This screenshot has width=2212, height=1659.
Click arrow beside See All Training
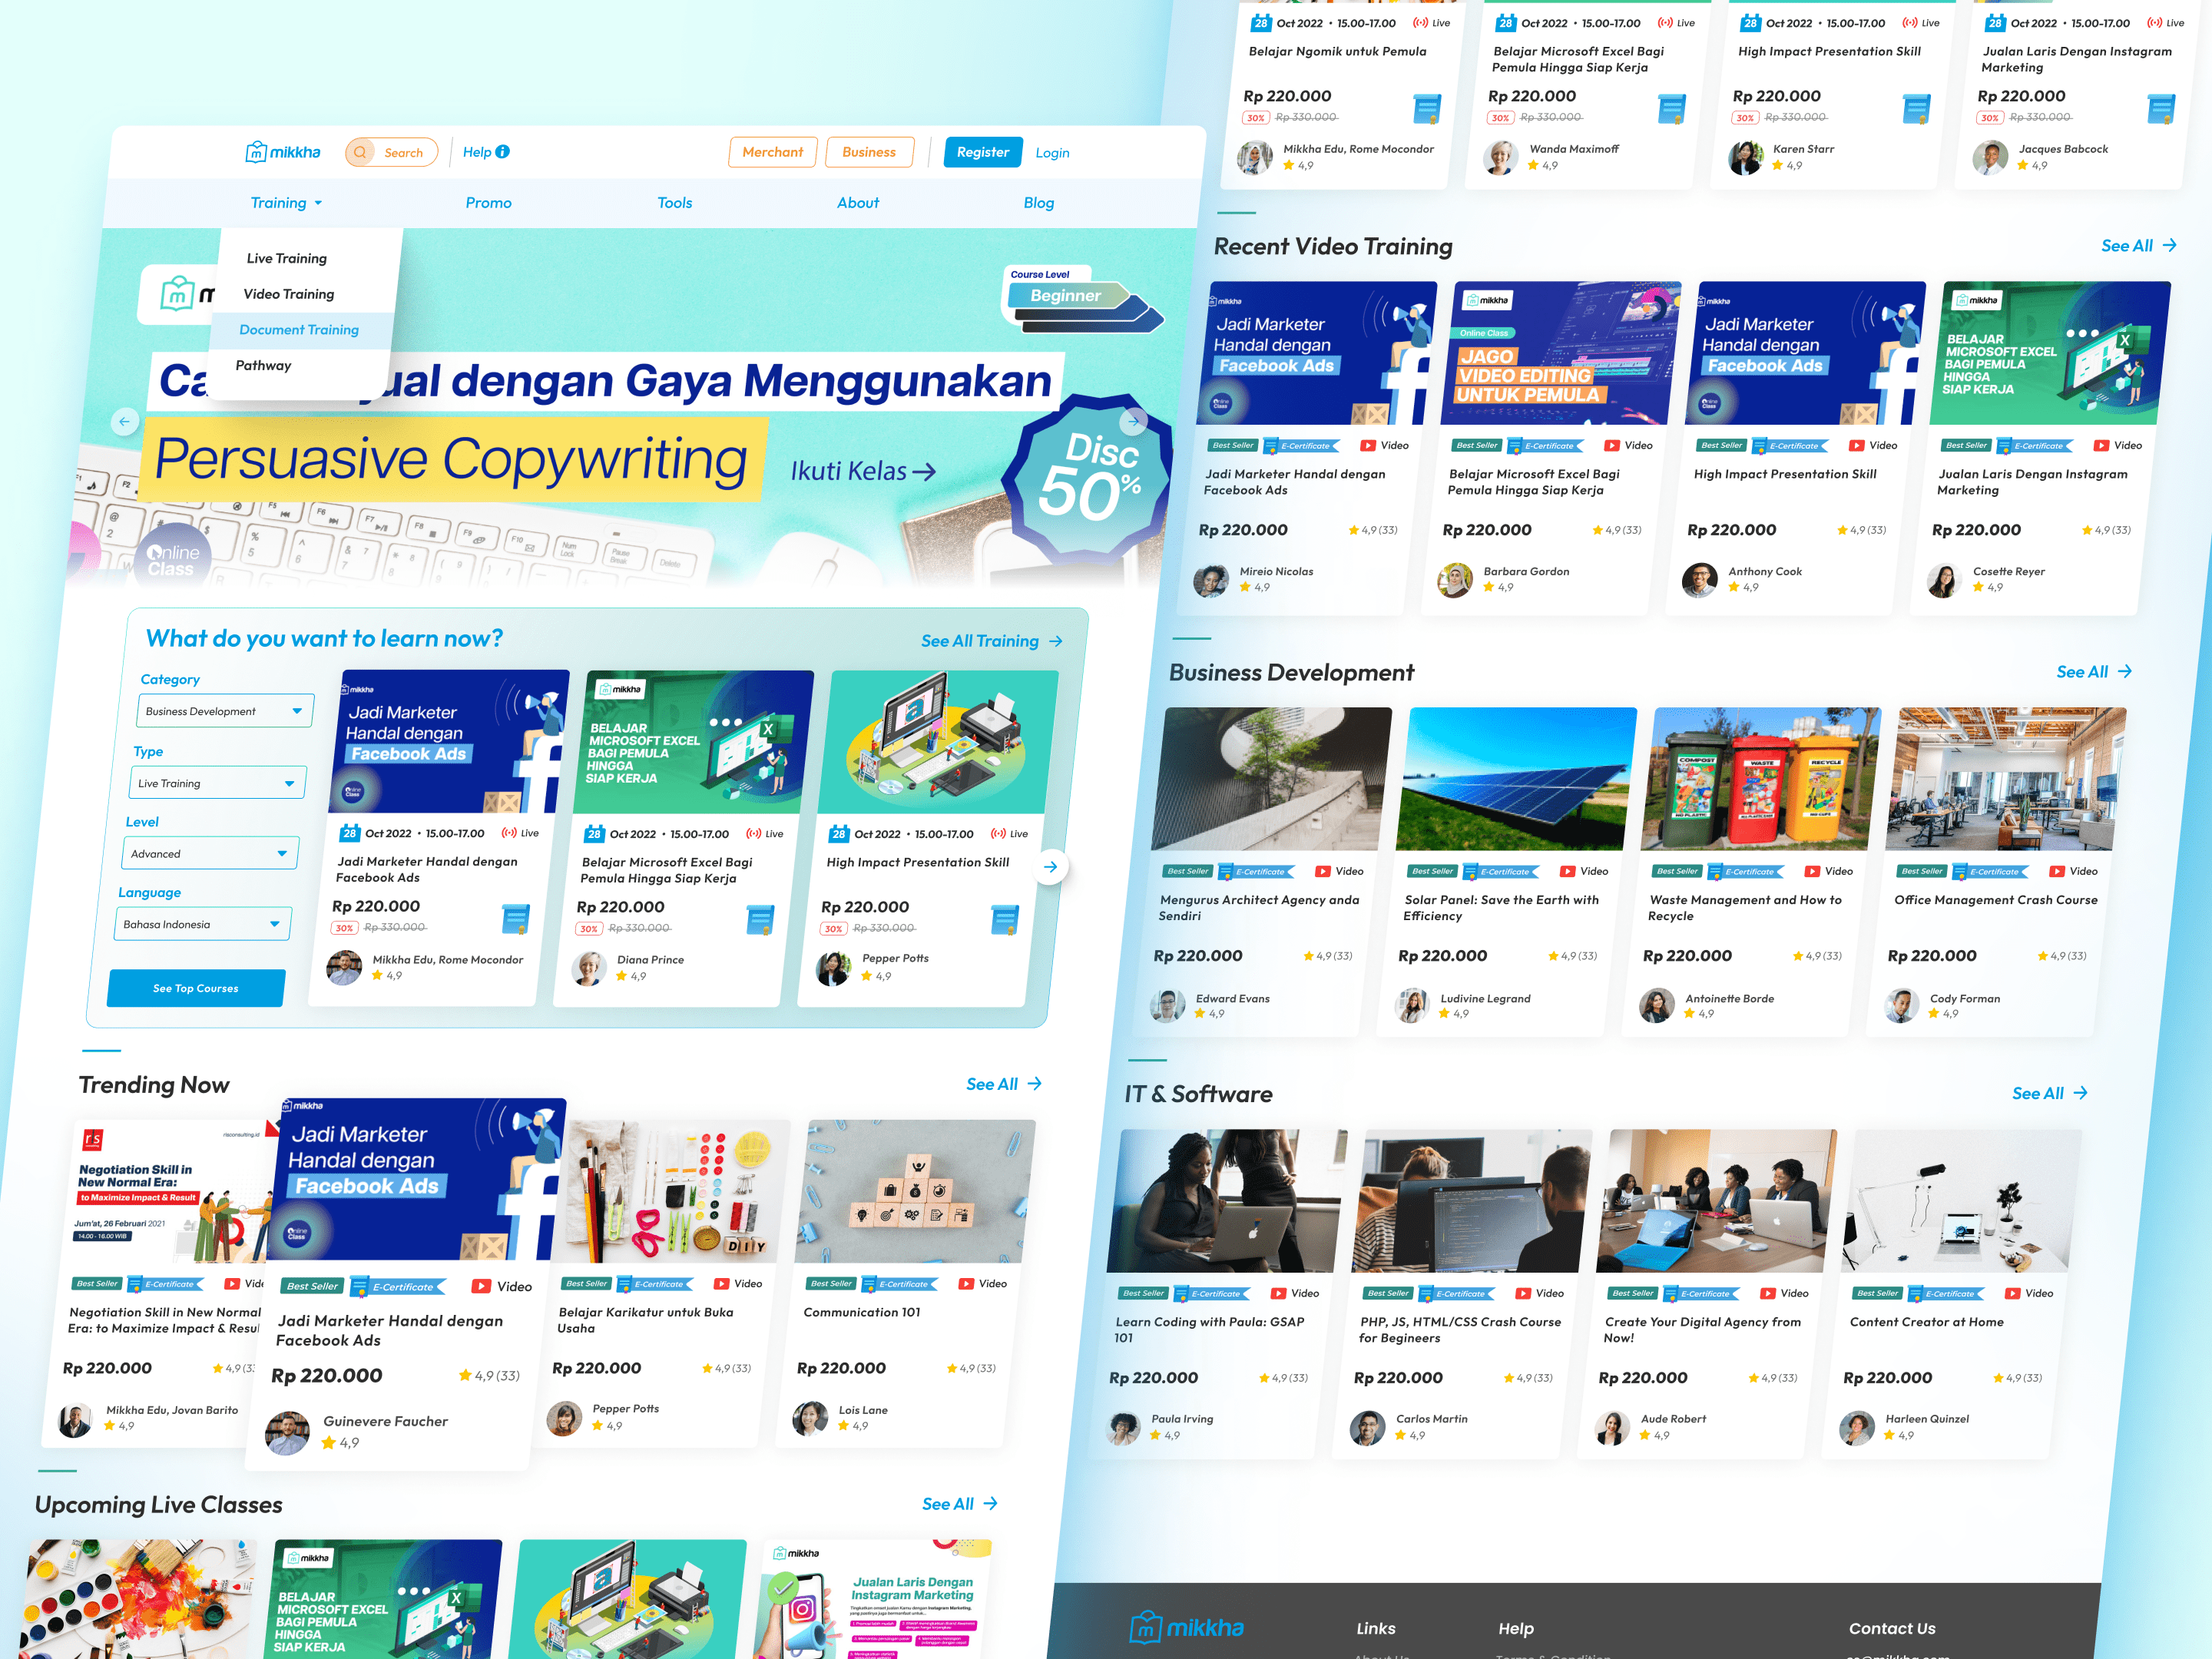(1056, 641)
